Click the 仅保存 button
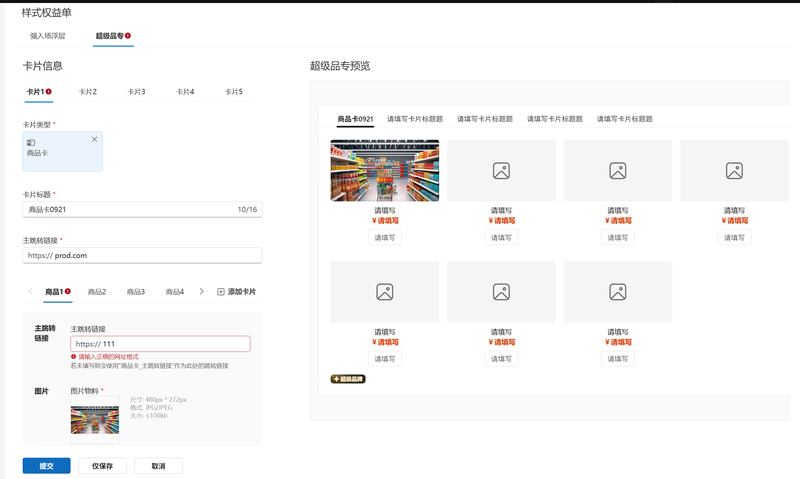This screenshot has height=479, width=800. [x=103, y=466]
